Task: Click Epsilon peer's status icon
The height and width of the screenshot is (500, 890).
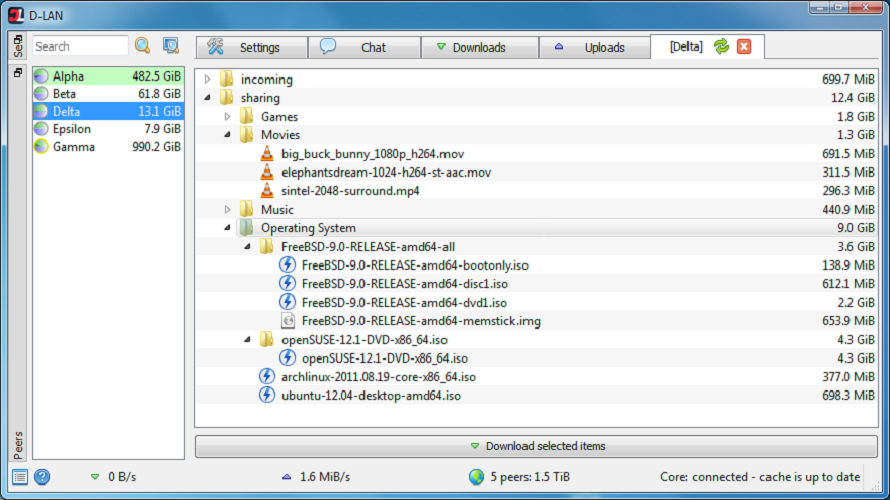Action: (x=41, y=129)
